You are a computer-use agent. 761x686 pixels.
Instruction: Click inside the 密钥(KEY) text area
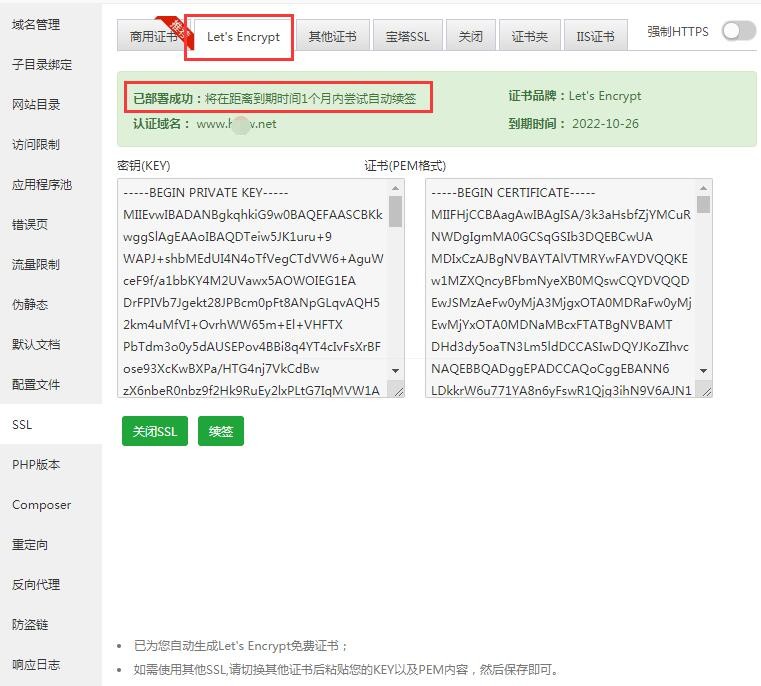point(250,290)
